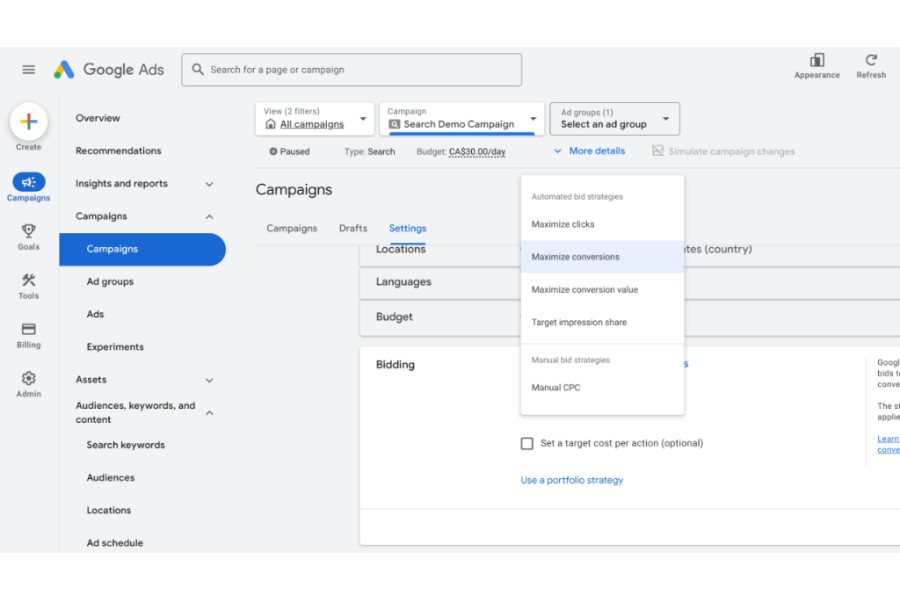This screenshot has height=600, width=900.
Task: Select Maximize clicks bid strategy
Action: [602, 224]
